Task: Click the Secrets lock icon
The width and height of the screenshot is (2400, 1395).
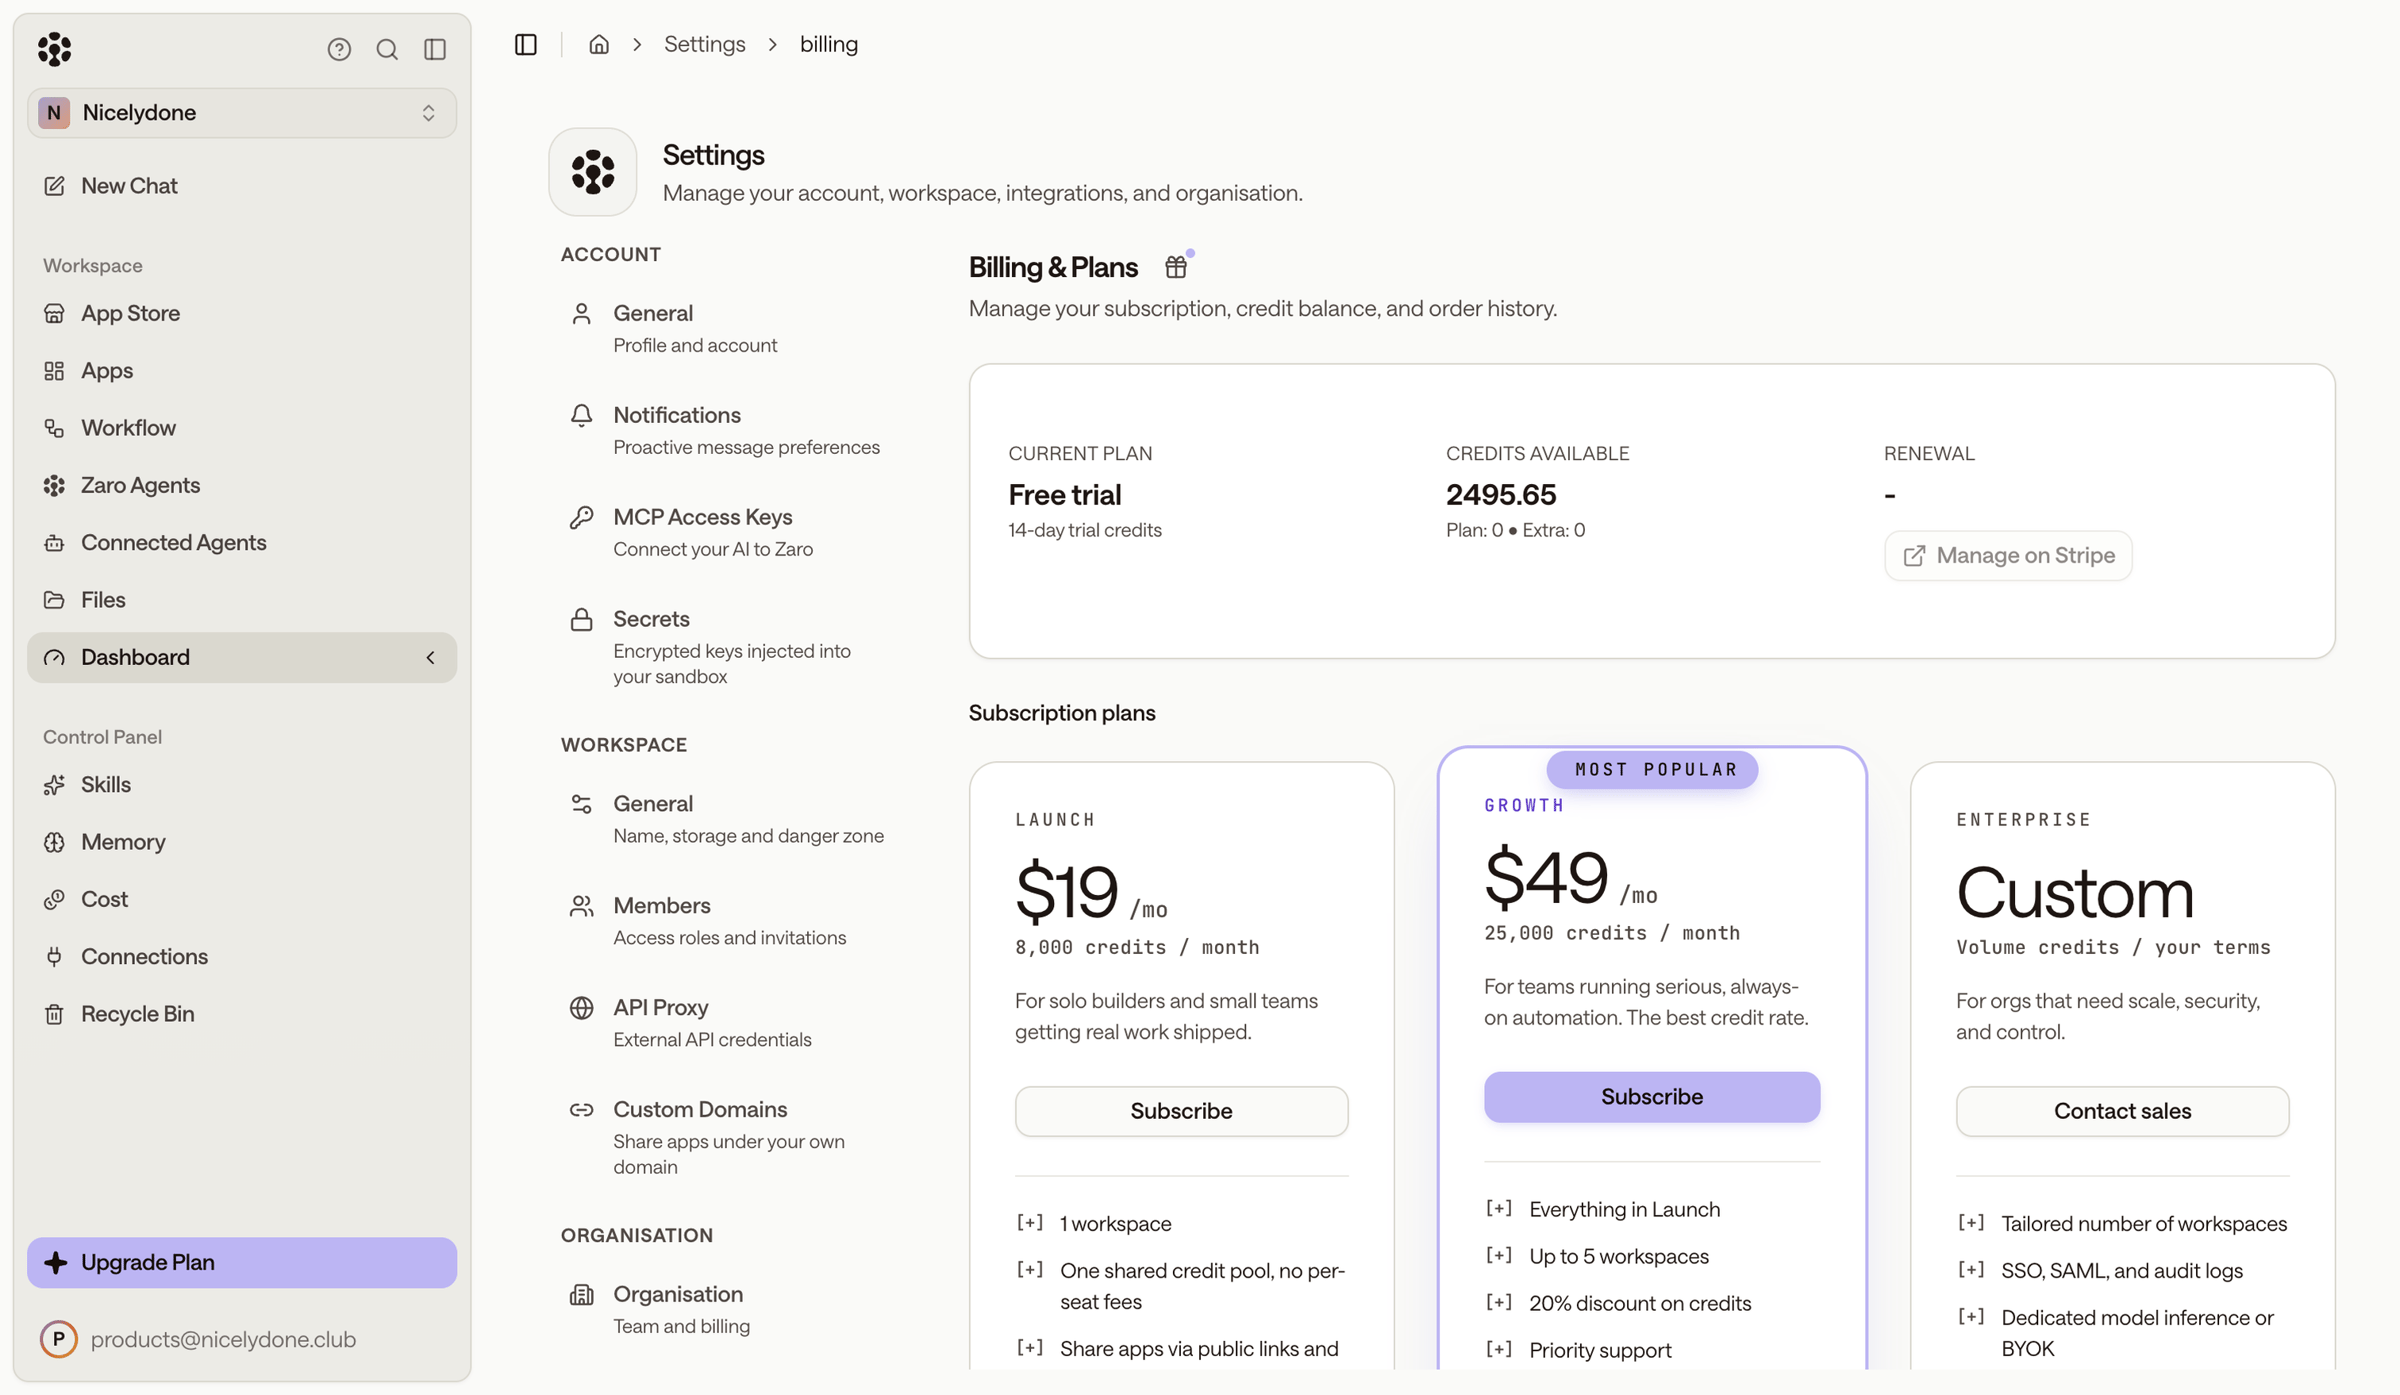Action: 581,619
